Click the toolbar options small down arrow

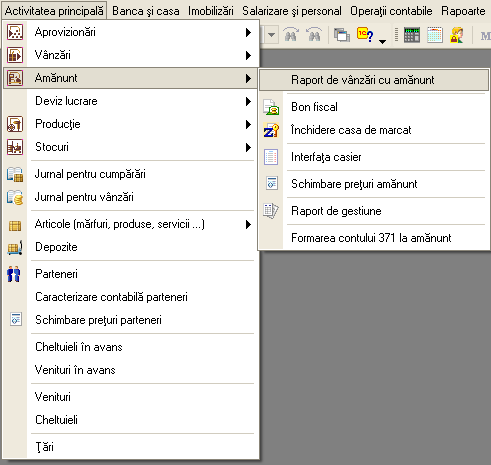pos(383,42)
